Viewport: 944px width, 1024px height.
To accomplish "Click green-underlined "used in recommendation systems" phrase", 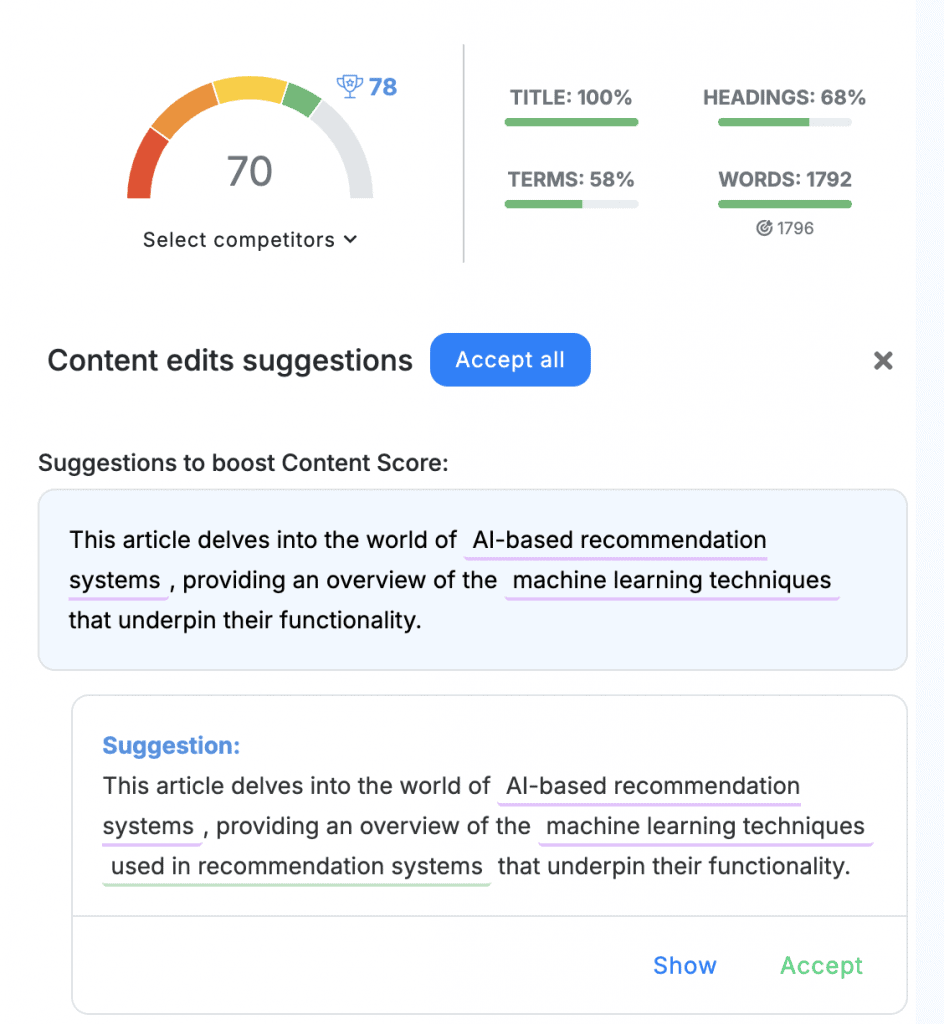I will pyautogui.click(x=297, y=867).
